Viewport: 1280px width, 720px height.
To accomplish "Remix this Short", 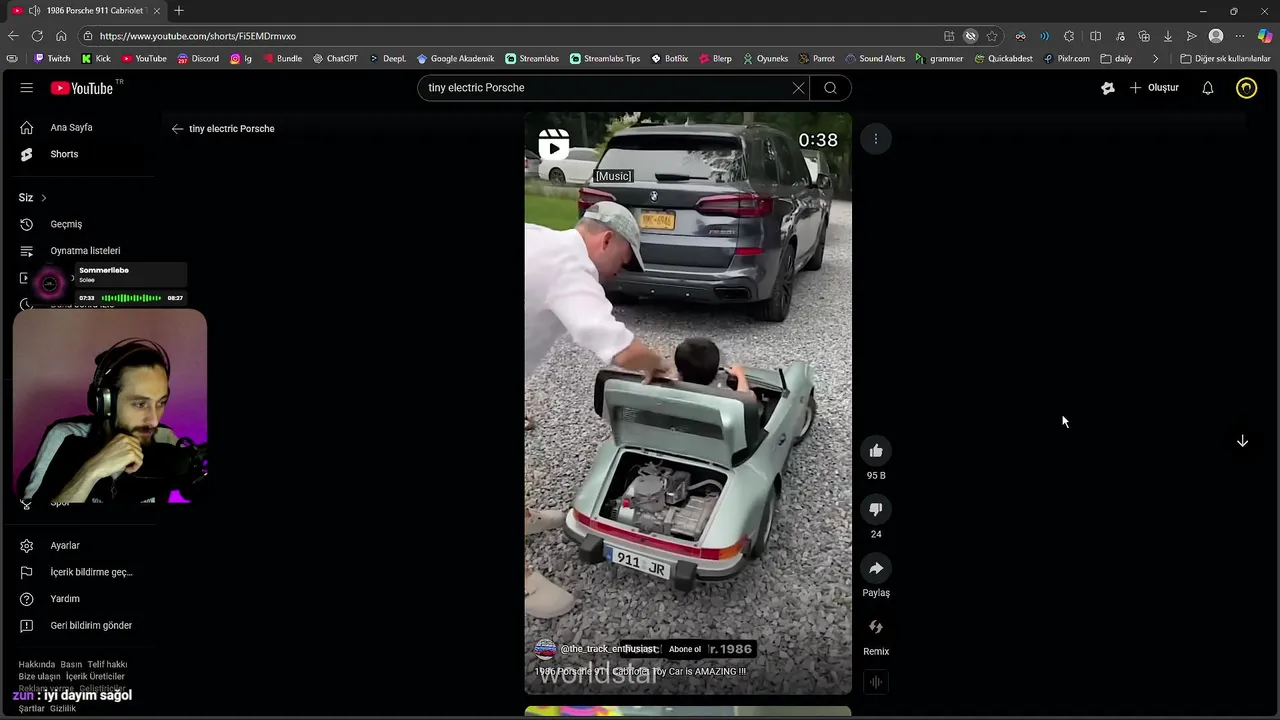I will pyautogui.click(x=876, y=628).
